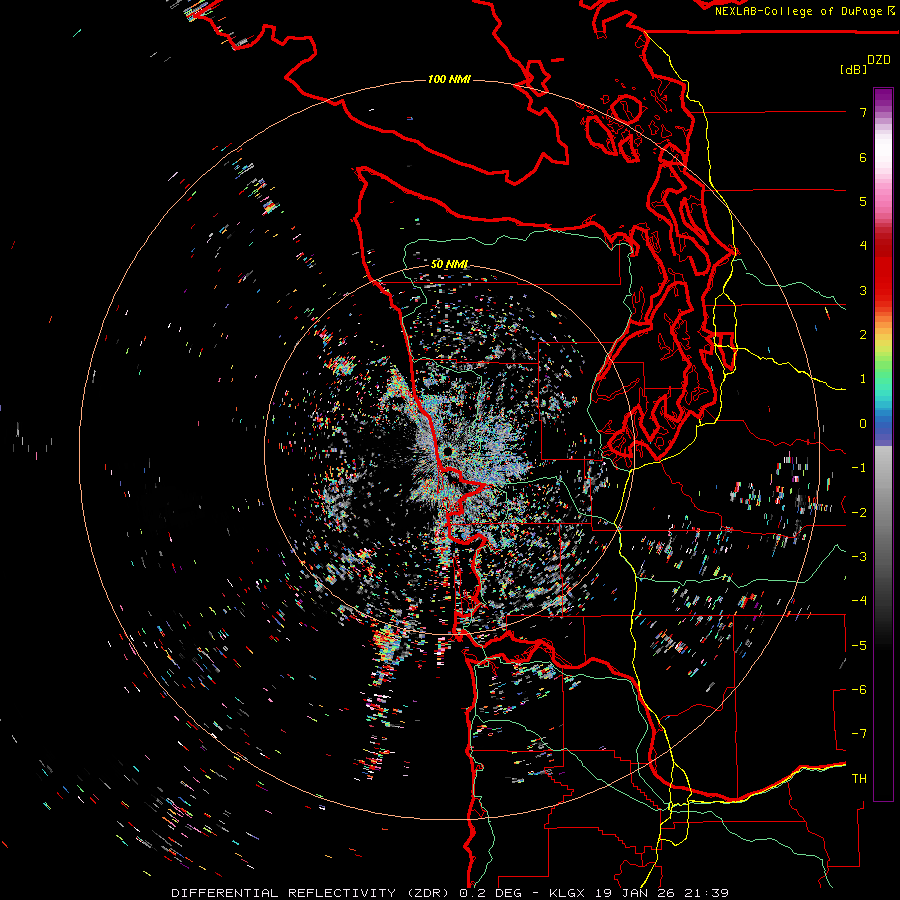
Task: Click DIFFERENTIAL REFLECTIVITY (ZDR) in the caption
Action: pyautogui.click(x=312, y=893)
